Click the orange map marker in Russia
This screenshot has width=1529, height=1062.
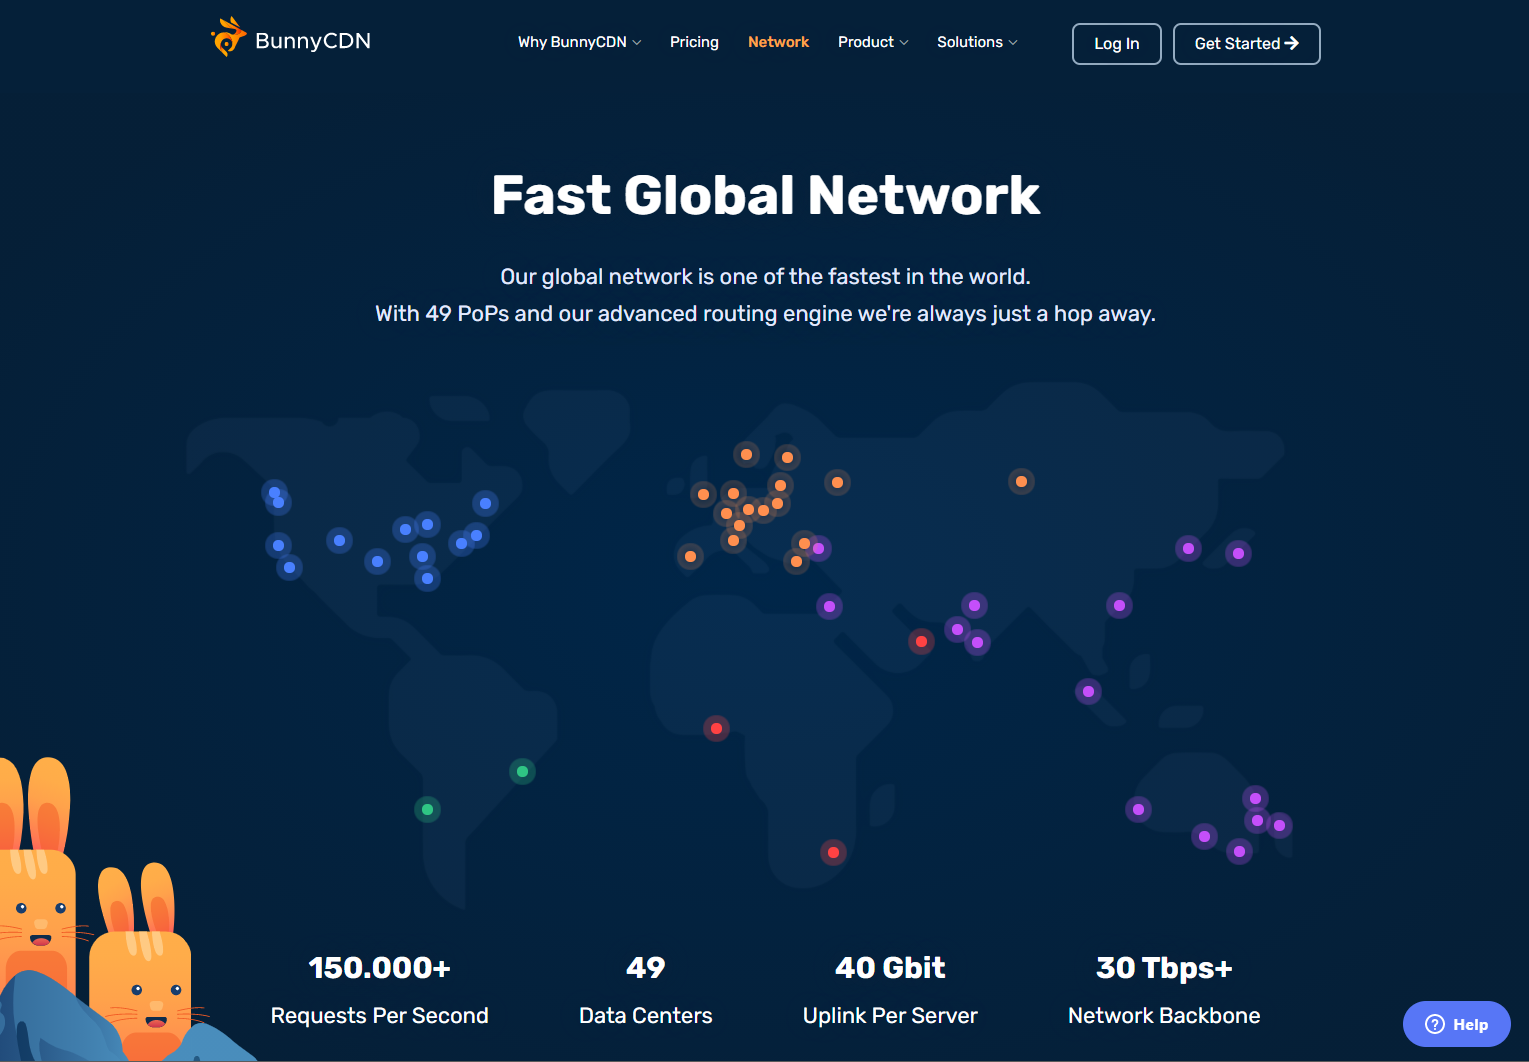point(1021,482)
